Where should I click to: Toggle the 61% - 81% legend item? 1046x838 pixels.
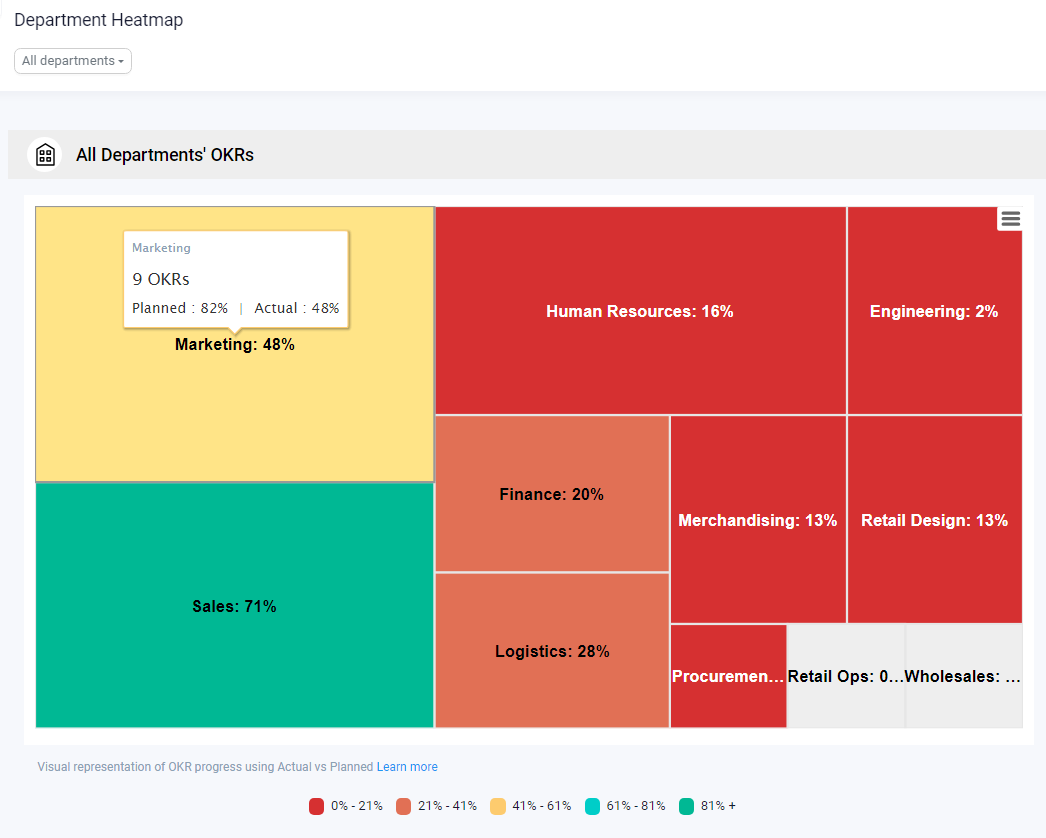(x=625, y=806)
